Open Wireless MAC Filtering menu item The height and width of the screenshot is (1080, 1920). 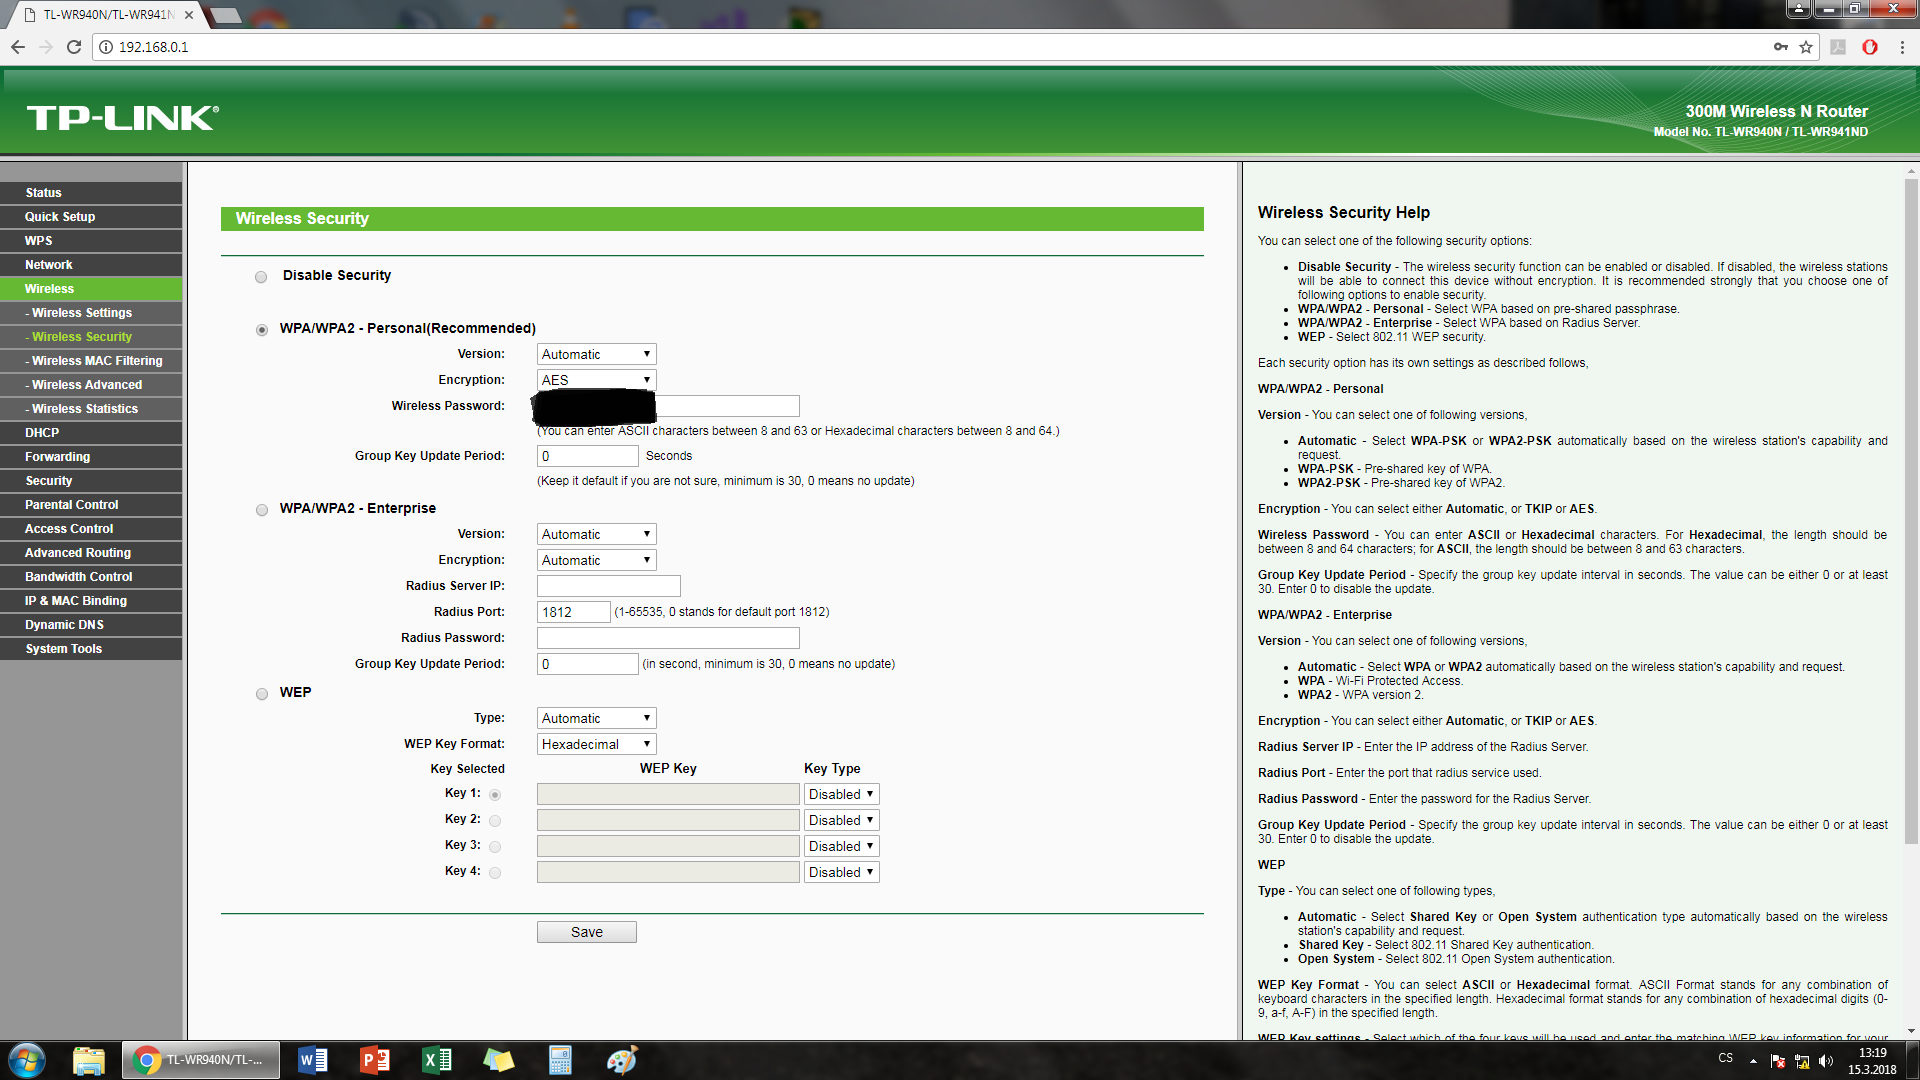(96, 361)
